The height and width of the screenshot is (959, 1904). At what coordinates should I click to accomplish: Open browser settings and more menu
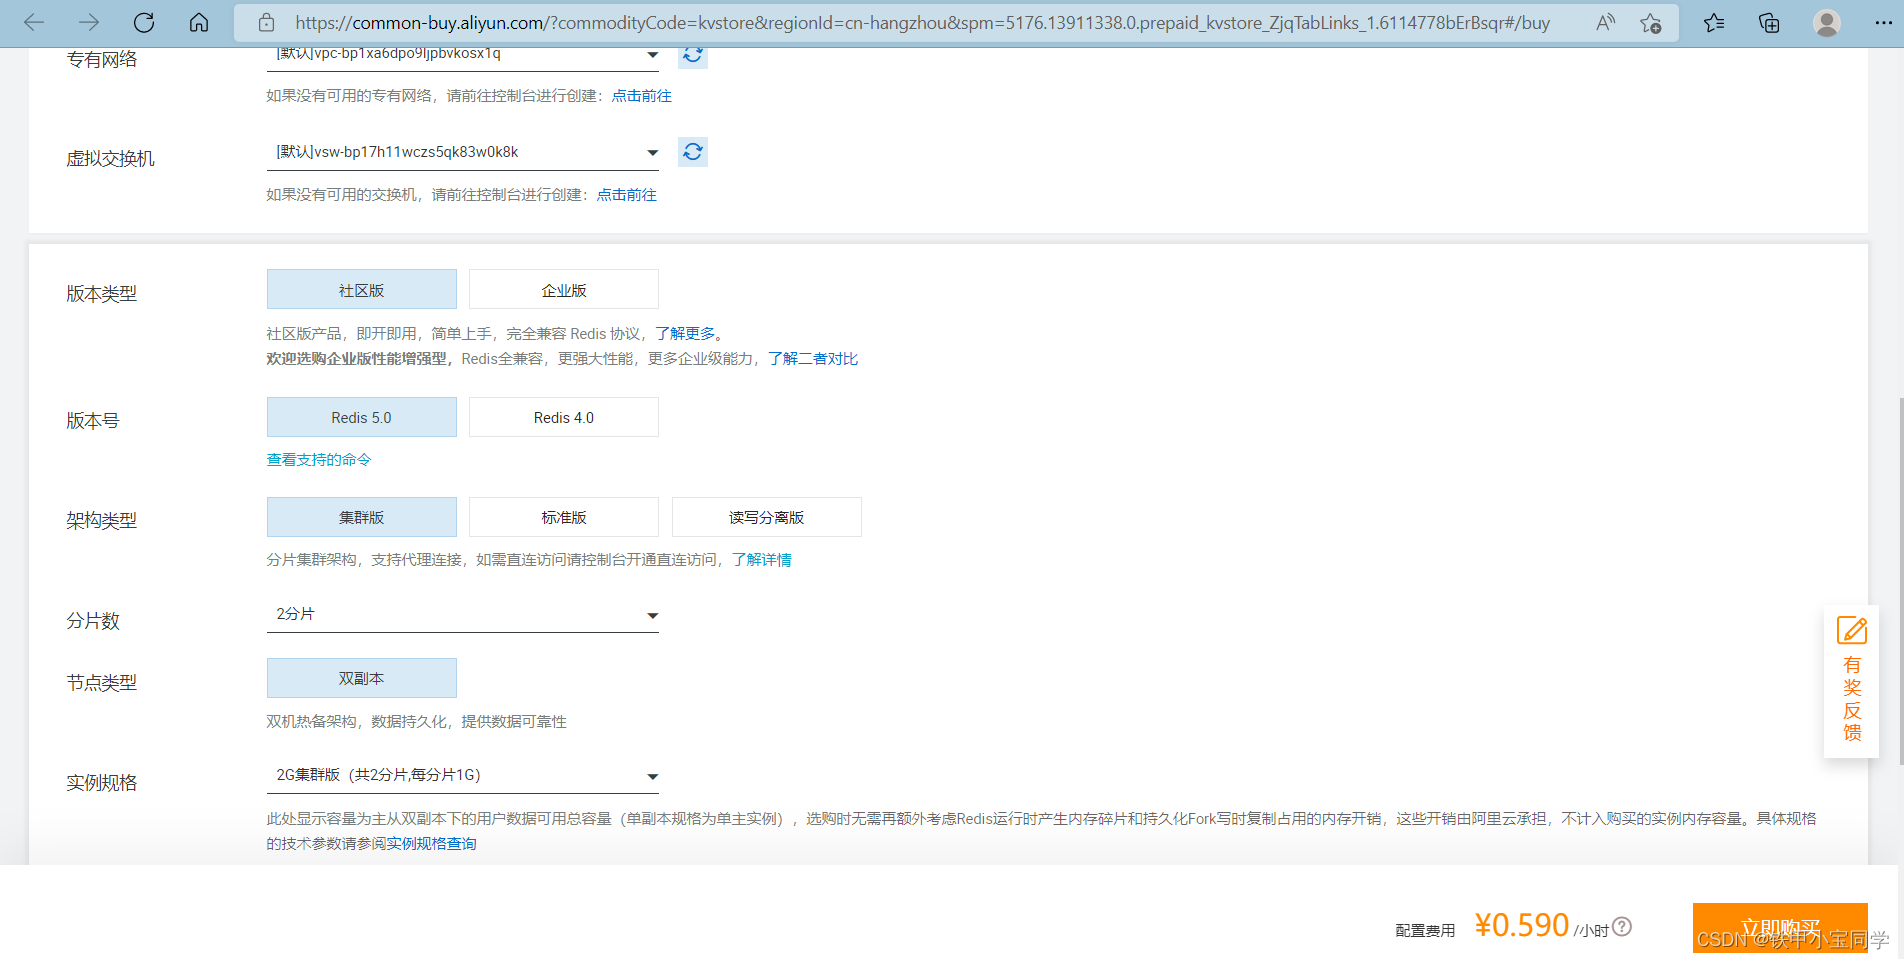1883,22
